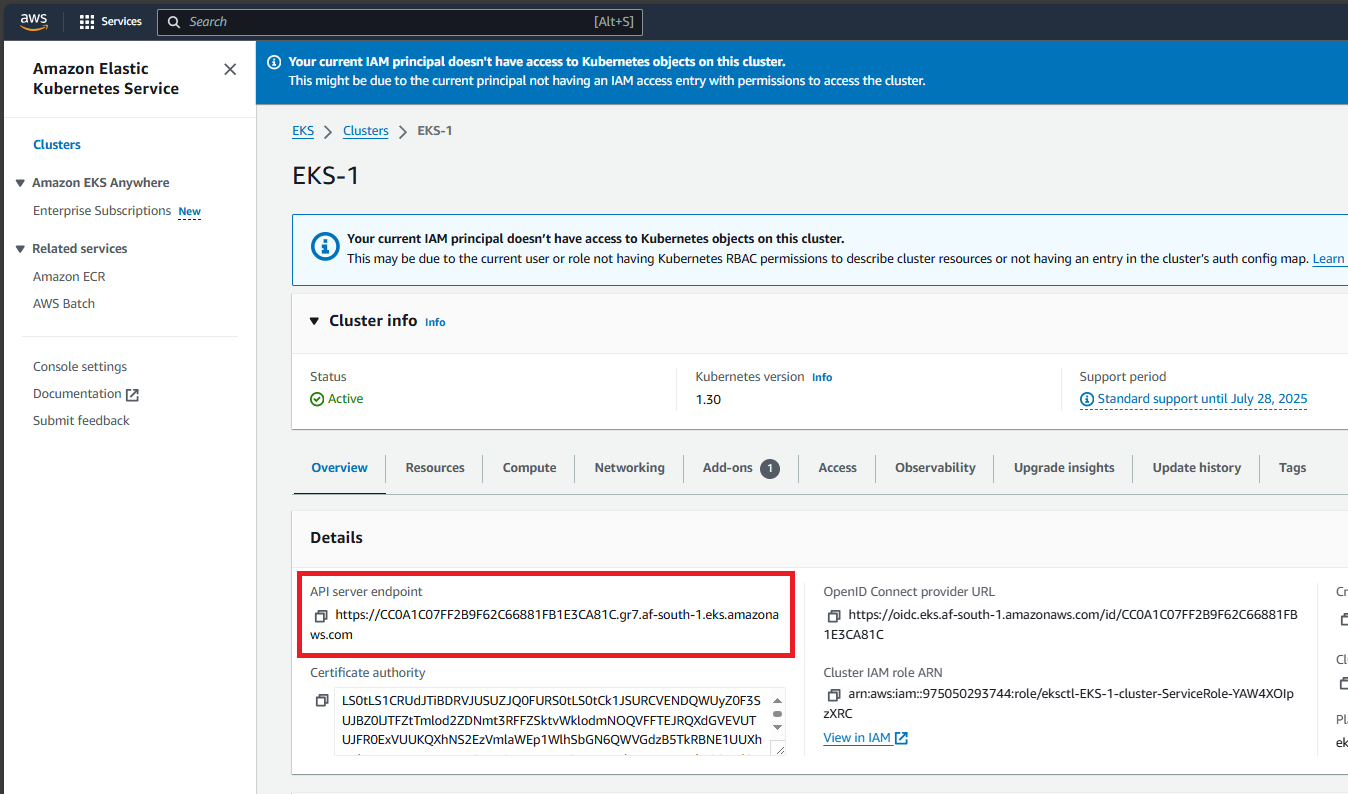Click View in IAM link
The image size is (1348, 794).
point(865,738)
